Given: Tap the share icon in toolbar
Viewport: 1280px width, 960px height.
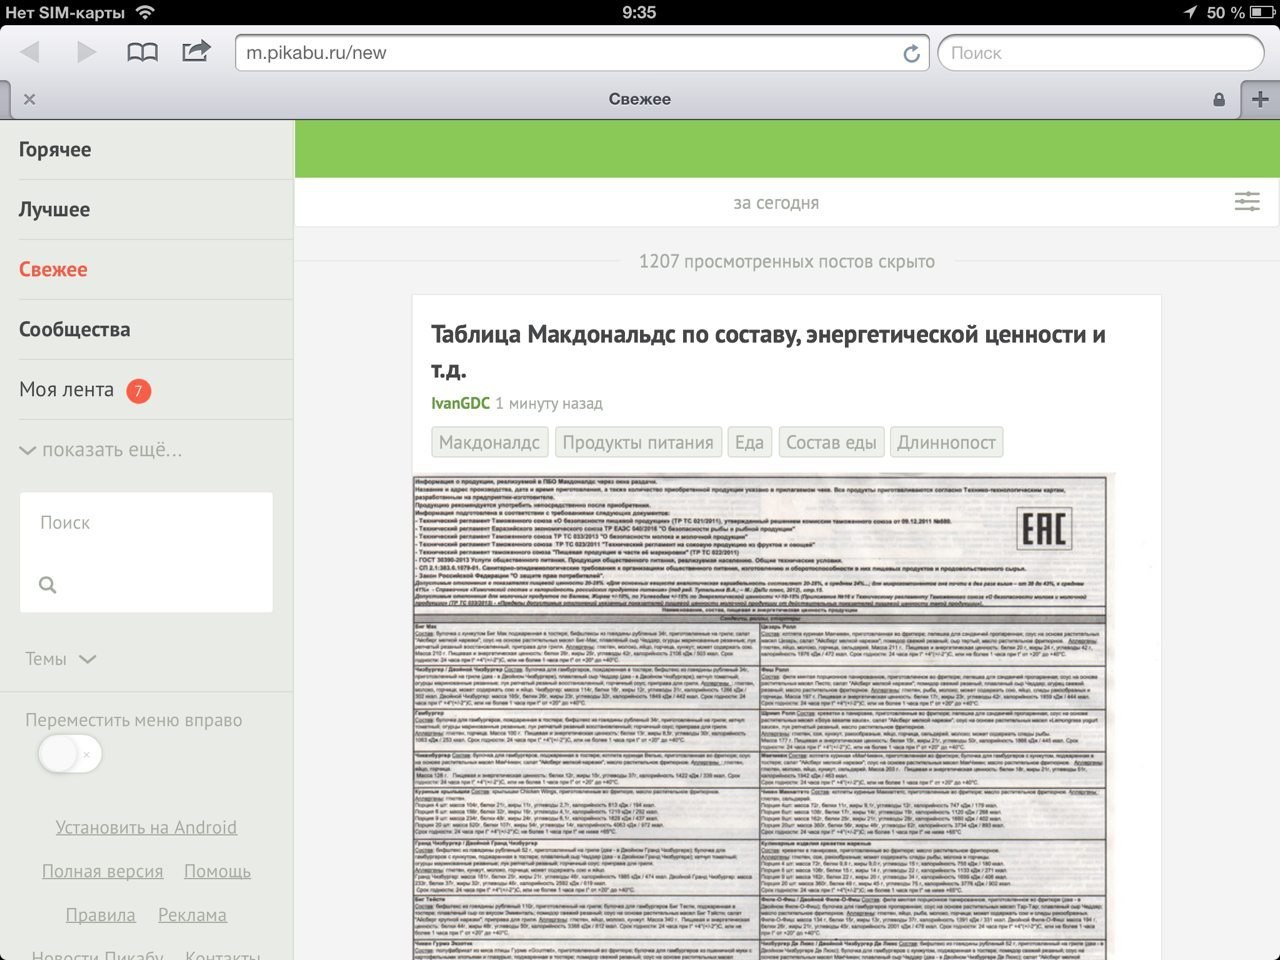Looking at the screenshot, I should 196,51.
